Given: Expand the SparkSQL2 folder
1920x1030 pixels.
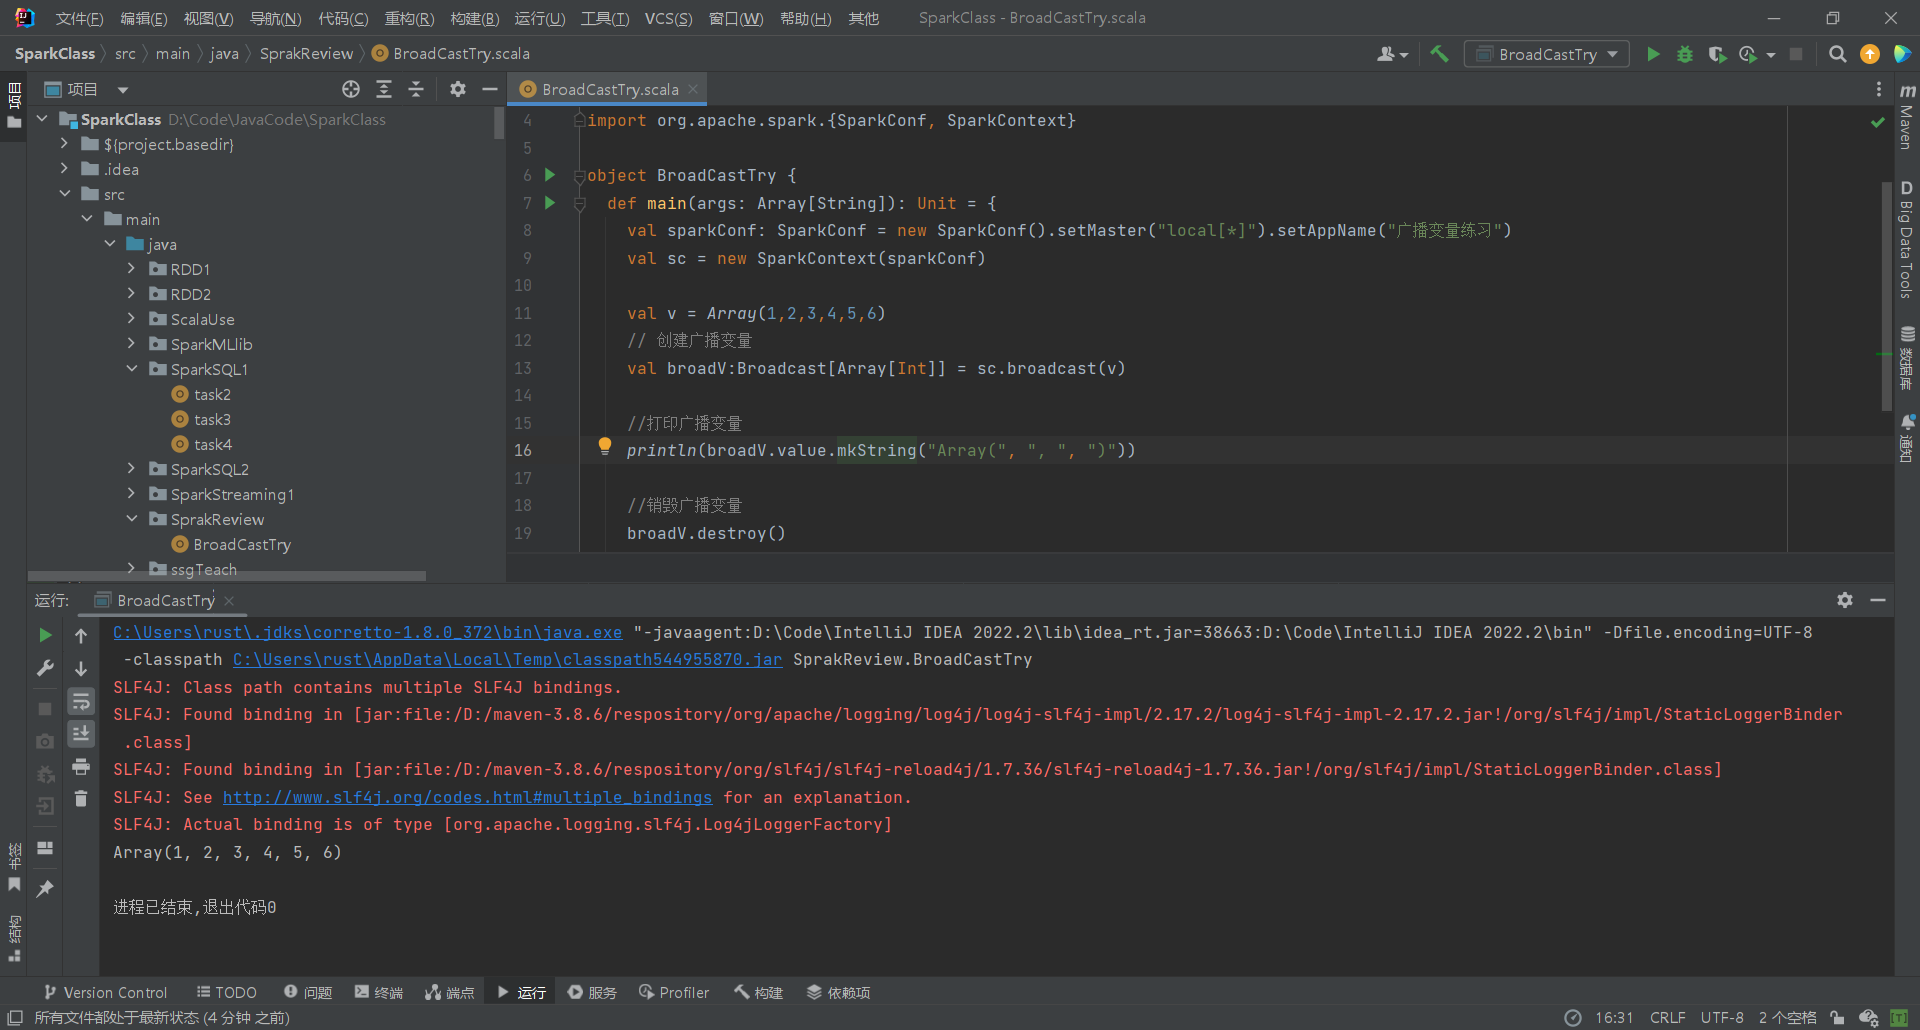Looking at the screenshot, I should 131,469.
